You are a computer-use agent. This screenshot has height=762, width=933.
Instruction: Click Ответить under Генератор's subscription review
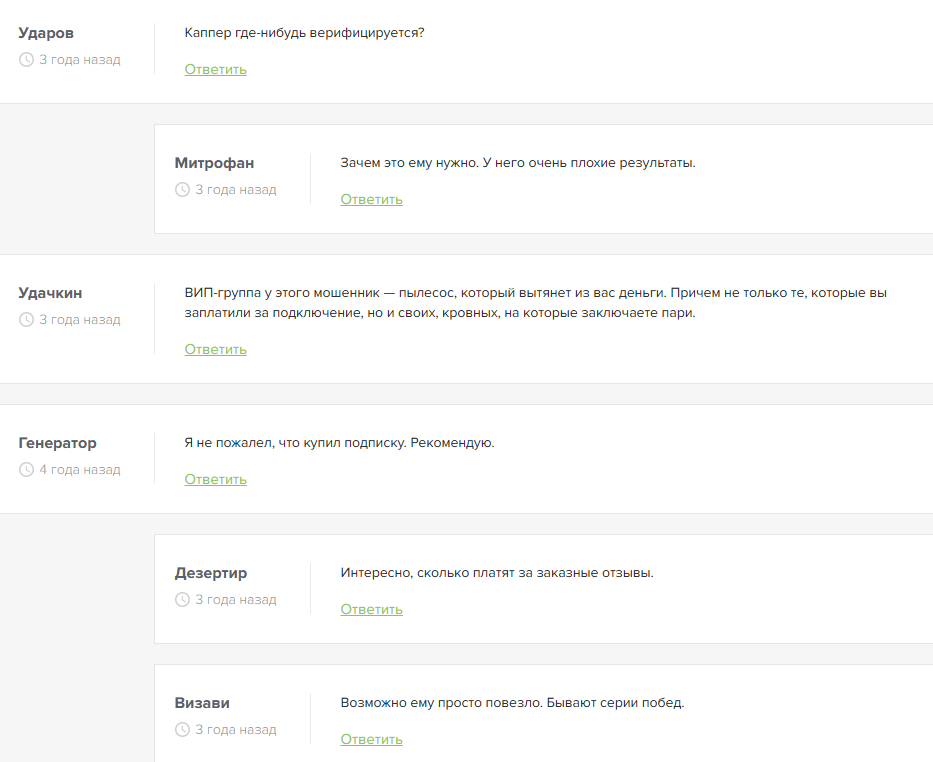(x=215, y=480)
